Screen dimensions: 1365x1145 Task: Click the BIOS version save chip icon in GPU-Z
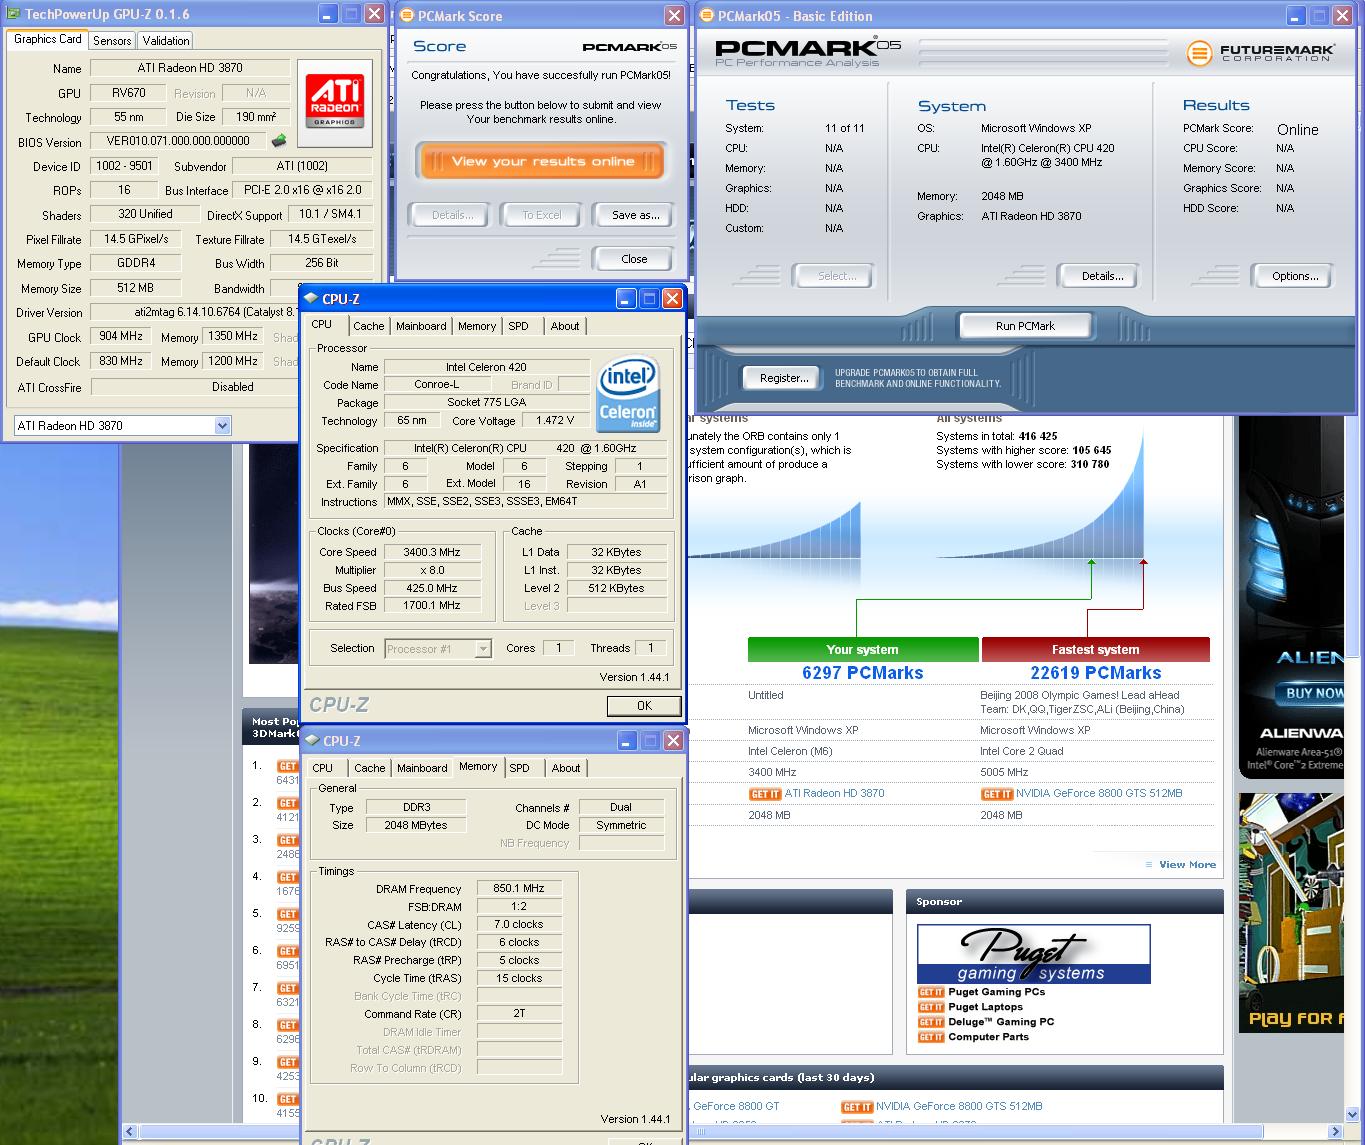[279, 141]
